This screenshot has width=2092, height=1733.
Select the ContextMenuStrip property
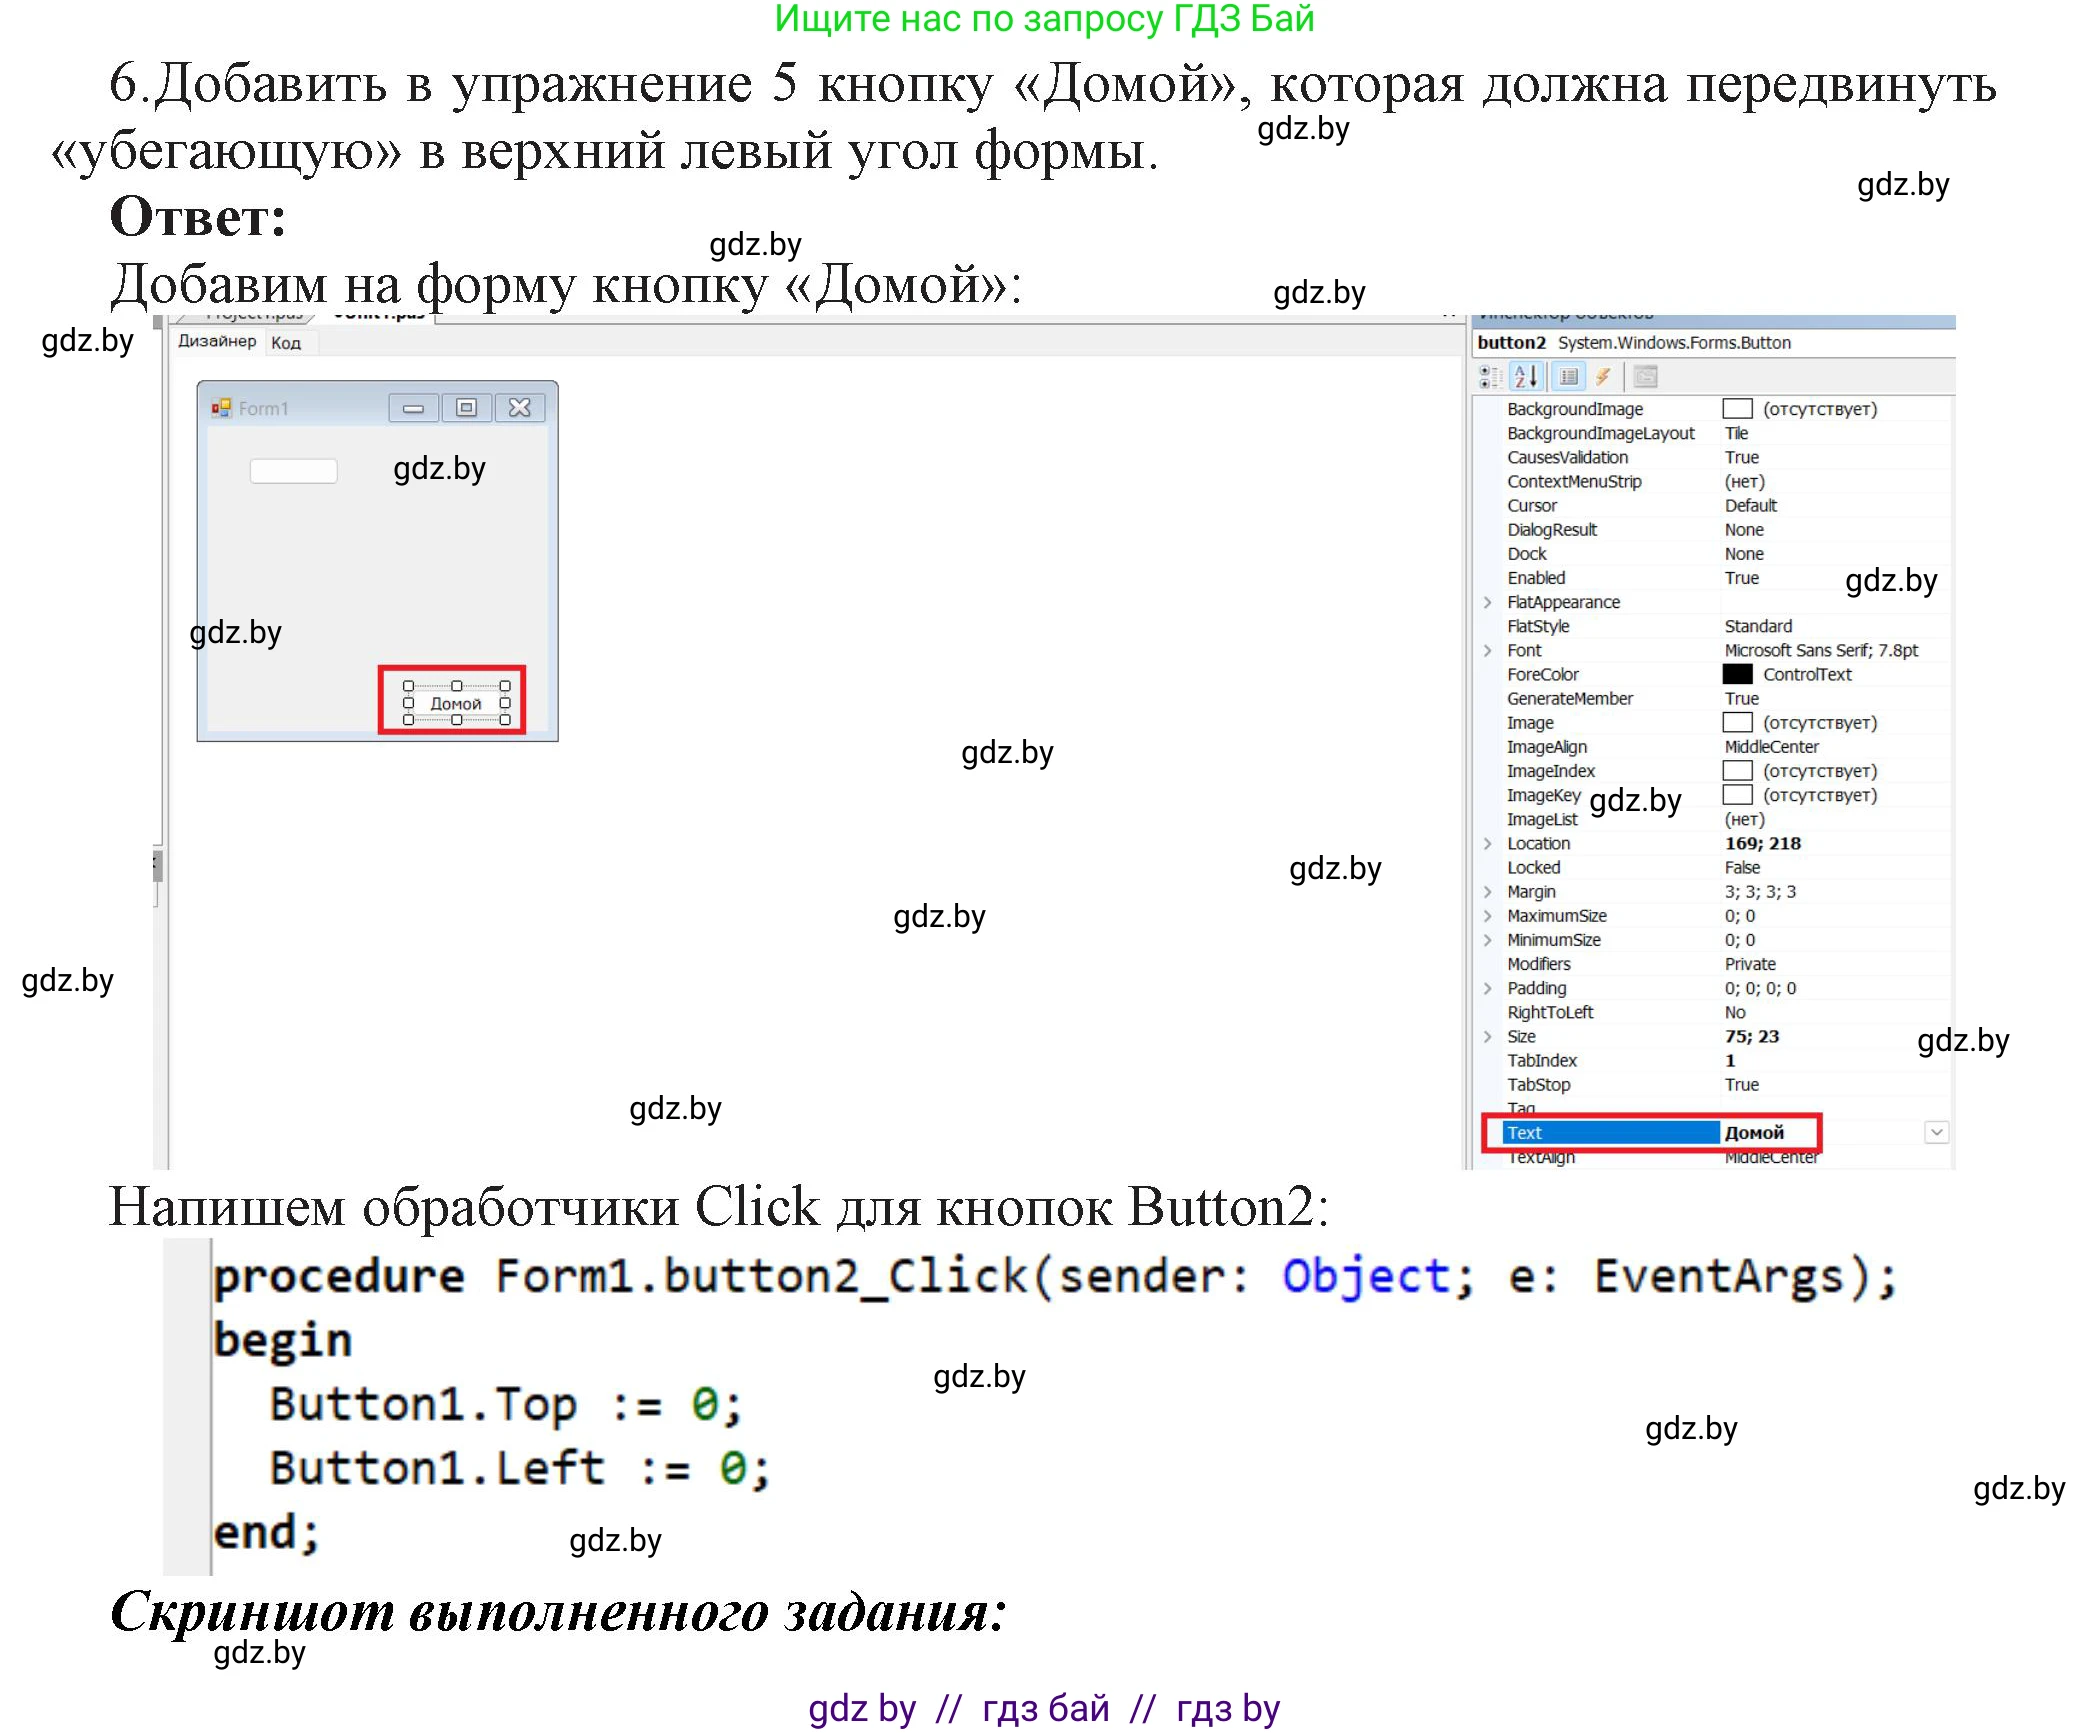click(1574, 481)
